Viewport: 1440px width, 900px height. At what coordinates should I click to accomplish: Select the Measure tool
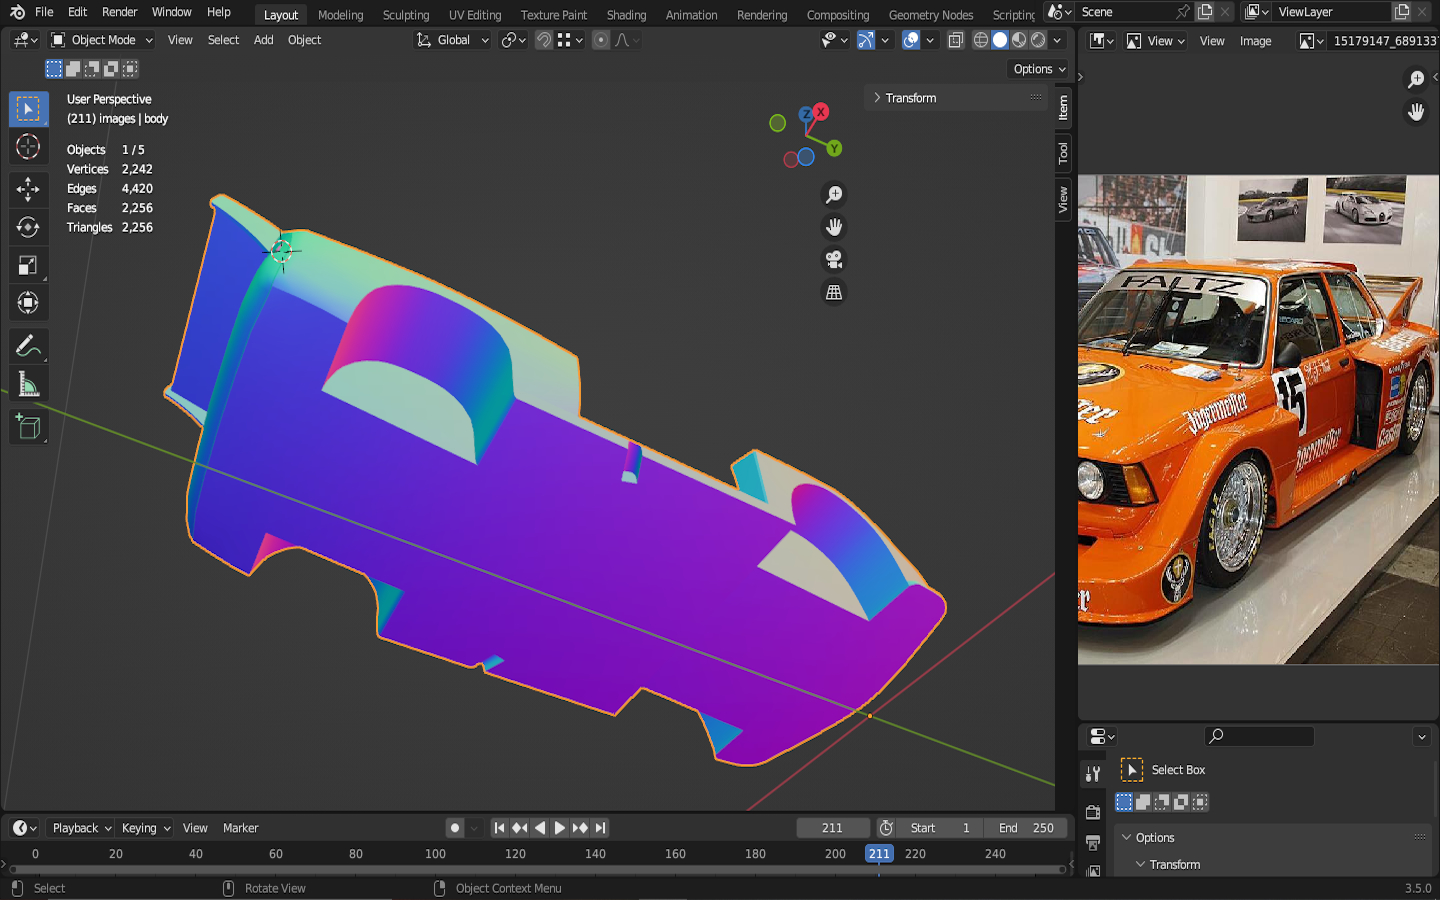click(x=28, y=385)
